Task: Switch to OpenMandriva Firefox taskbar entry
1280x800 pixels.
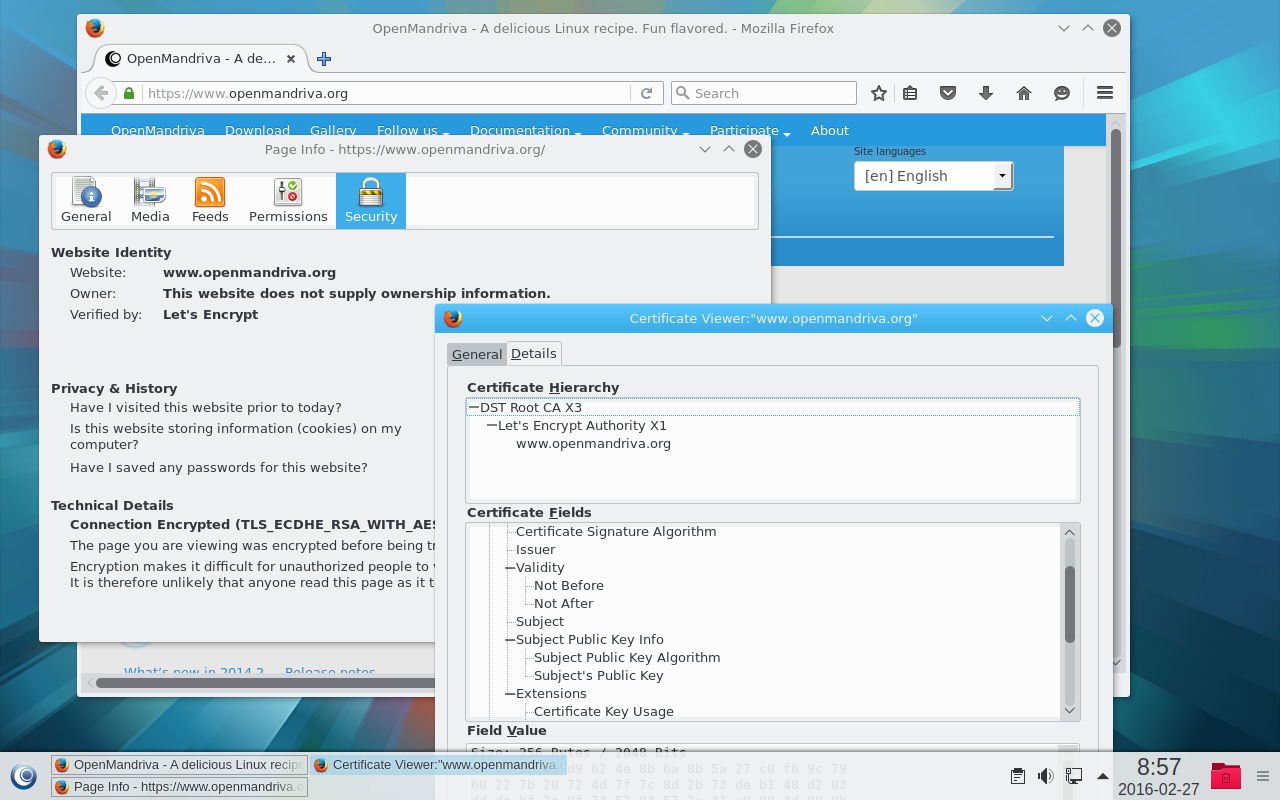Action: point(179,765)
